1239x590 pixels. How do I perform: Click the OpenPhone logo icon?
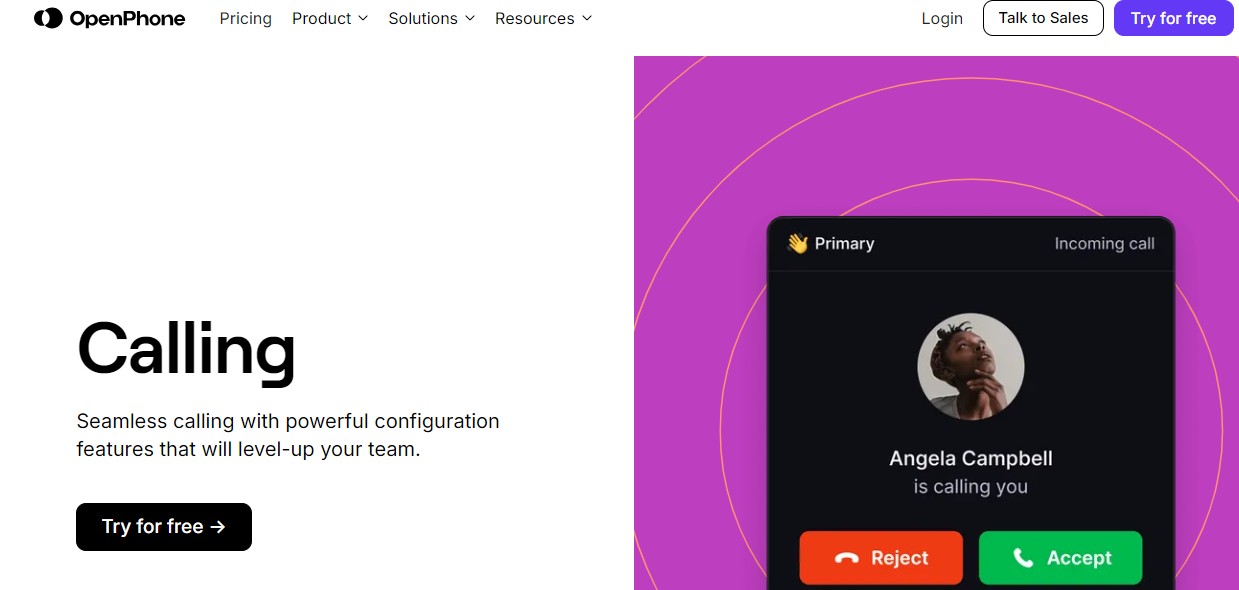click(x=48, y=18)
